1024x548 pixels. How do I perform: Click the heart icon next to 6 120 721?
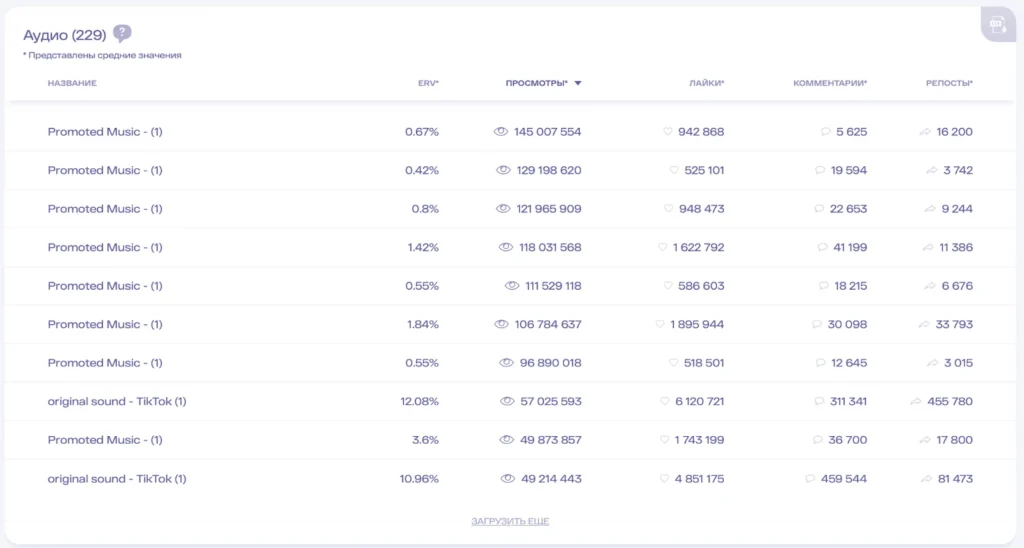pyautogui.click(x=664, y=402)
